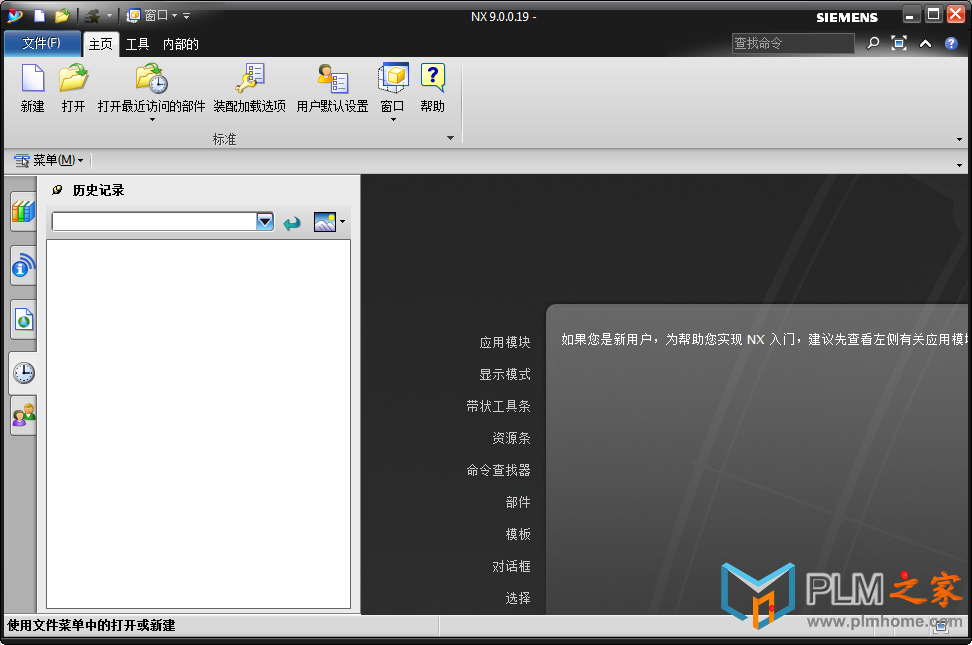Open the info broadcast resource bar tab
972x645 pixels.
point(24,265)
